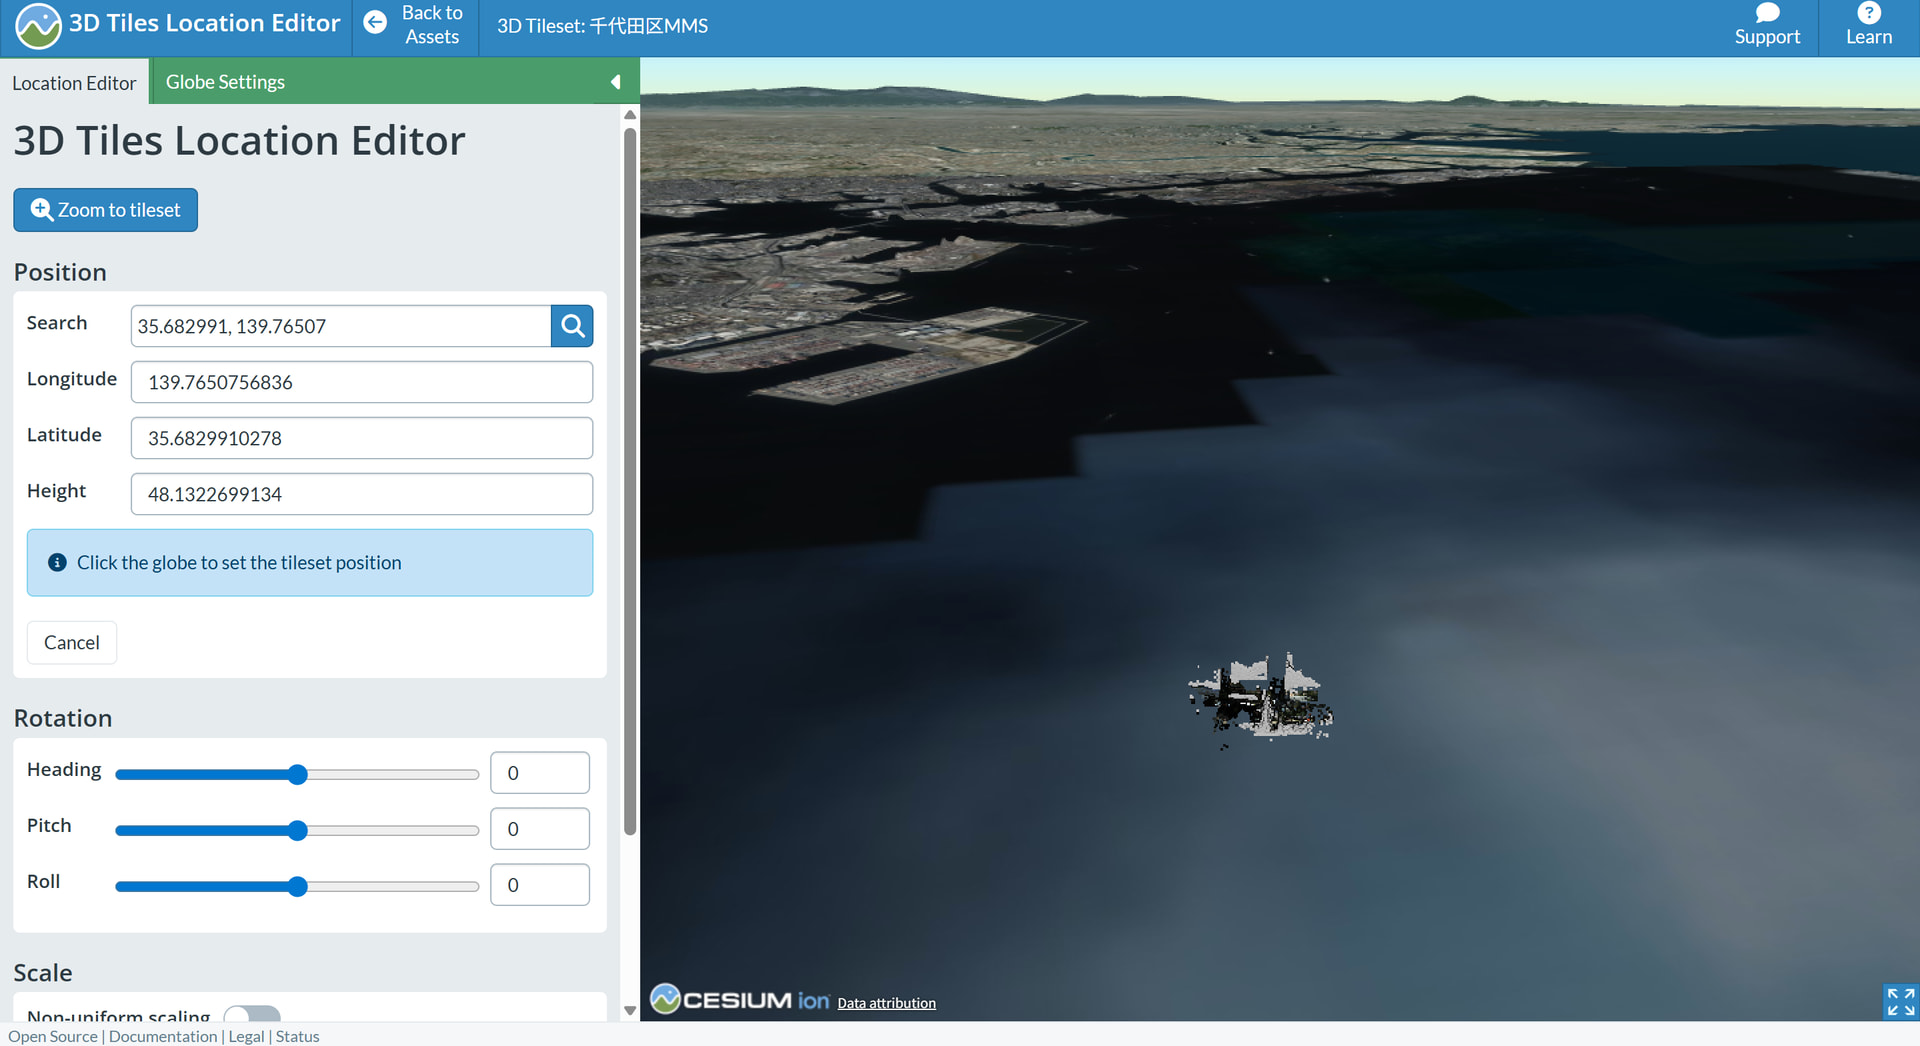Image resolution: width=1920 pixels, height=1046 pixels.
Task: Click the info icon in blue notice
Action: coord(58,562)
